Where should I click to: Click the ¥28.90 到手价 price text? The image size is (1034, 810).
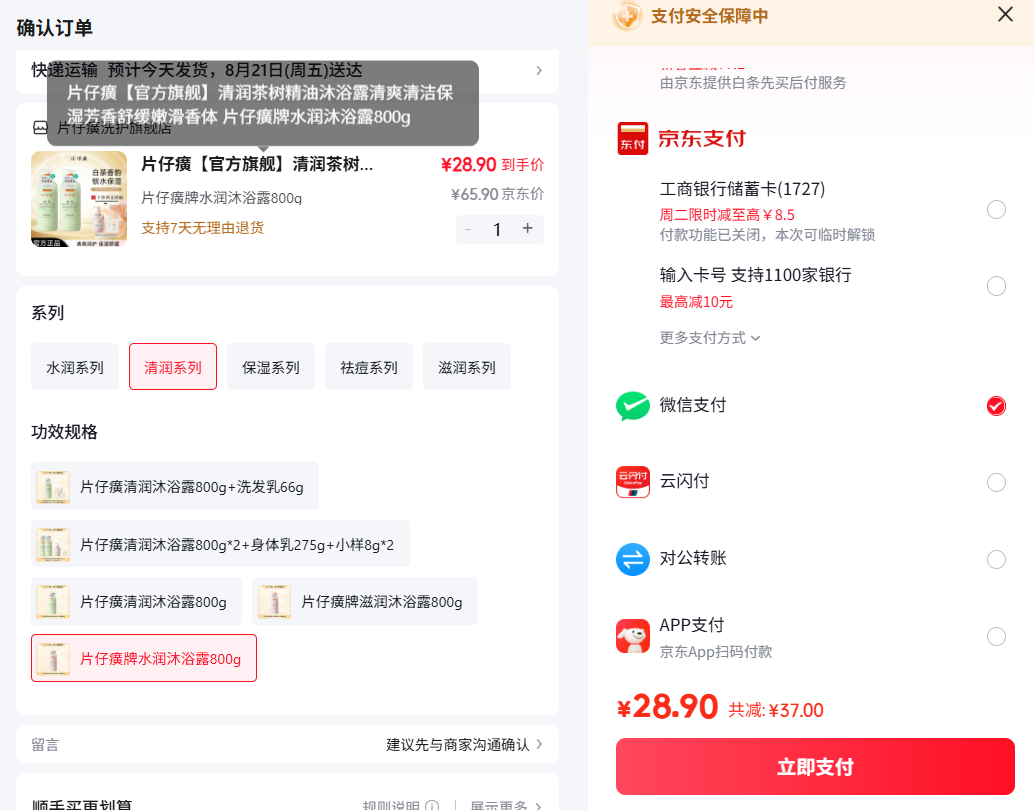493,164
